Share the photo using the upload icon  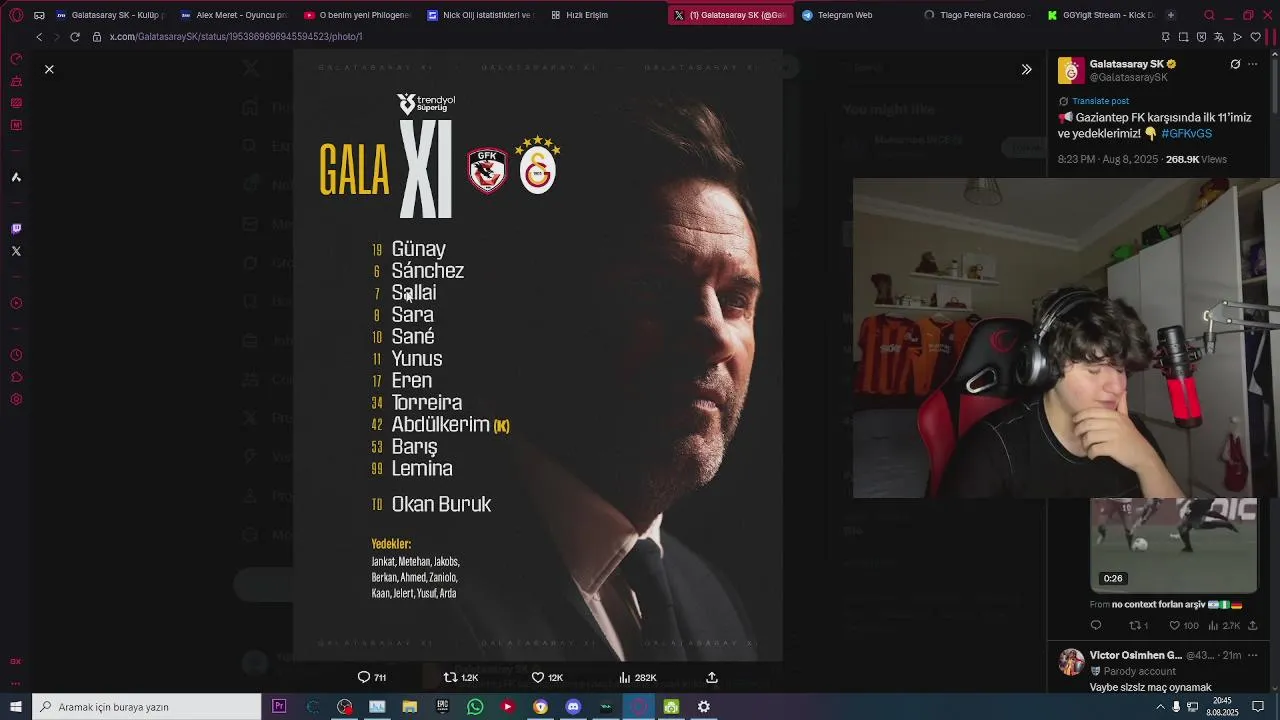coord(712,677)
